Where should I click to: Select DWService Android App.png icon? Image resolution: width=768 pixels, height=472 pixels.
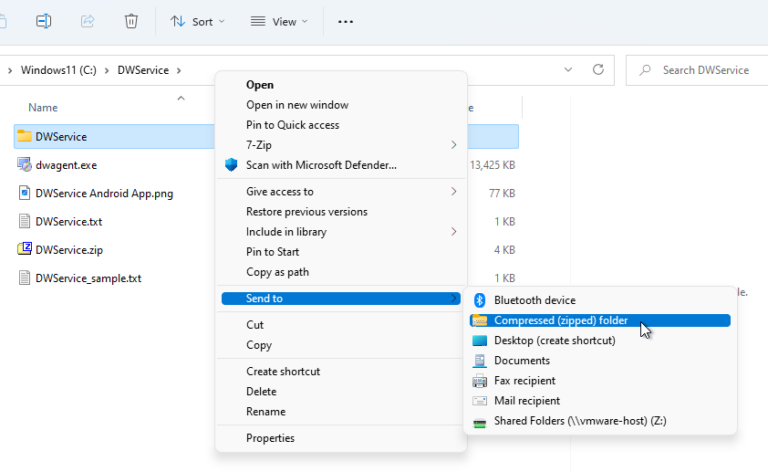tap(24, 193)
